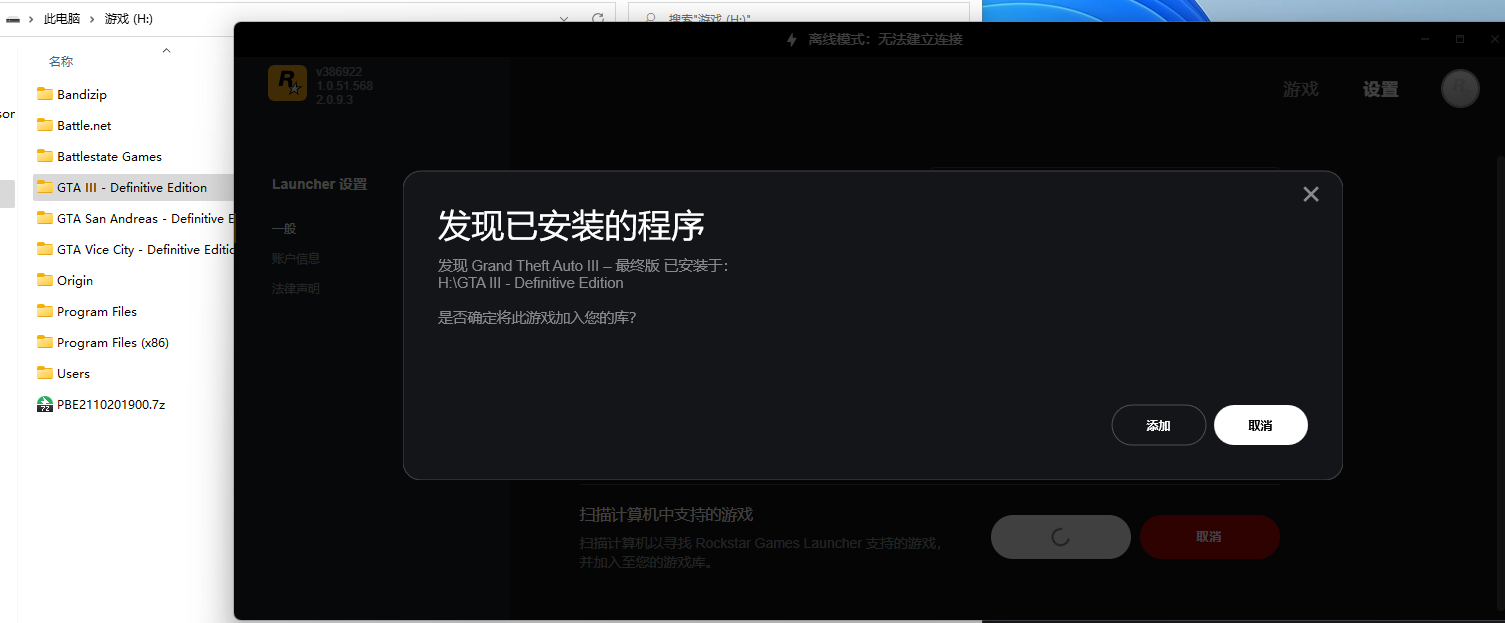Click the 7z archive file icon
This screenshot has height=623, width=1505.
point(45,404)
